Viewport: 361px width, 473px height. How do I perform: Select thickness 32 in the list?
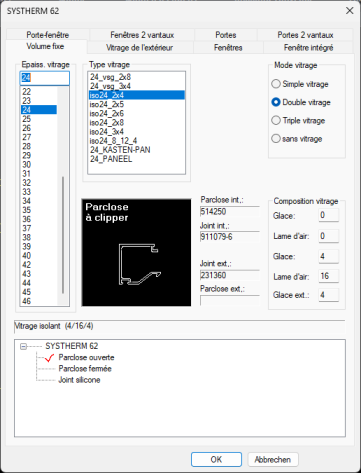39,183
